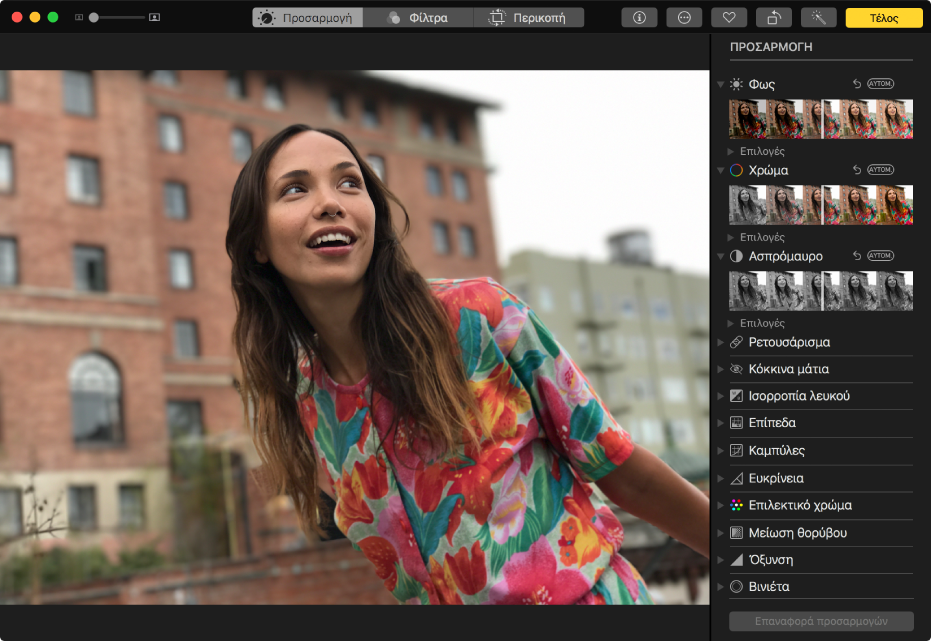This screenshot has width=931, height=641.
Task: Click the Χρώμα thumbnail strip
Action: tap(820, 204)
